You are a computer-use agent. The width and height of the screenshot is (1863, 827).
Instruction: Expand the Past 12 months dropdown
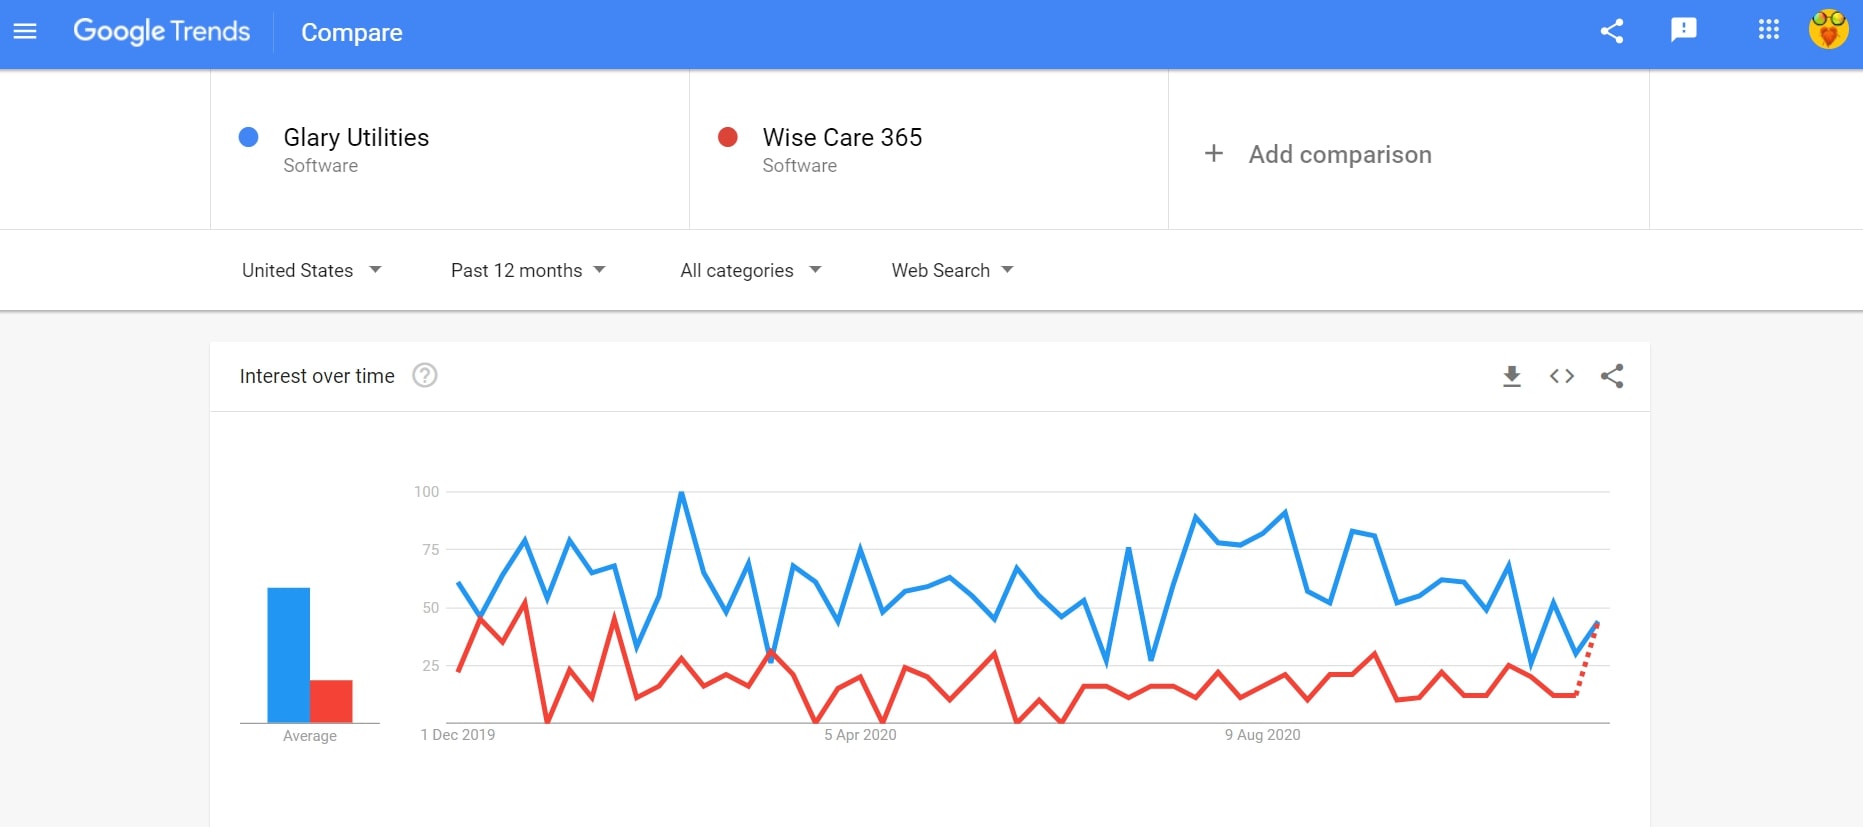click(528, 270)
